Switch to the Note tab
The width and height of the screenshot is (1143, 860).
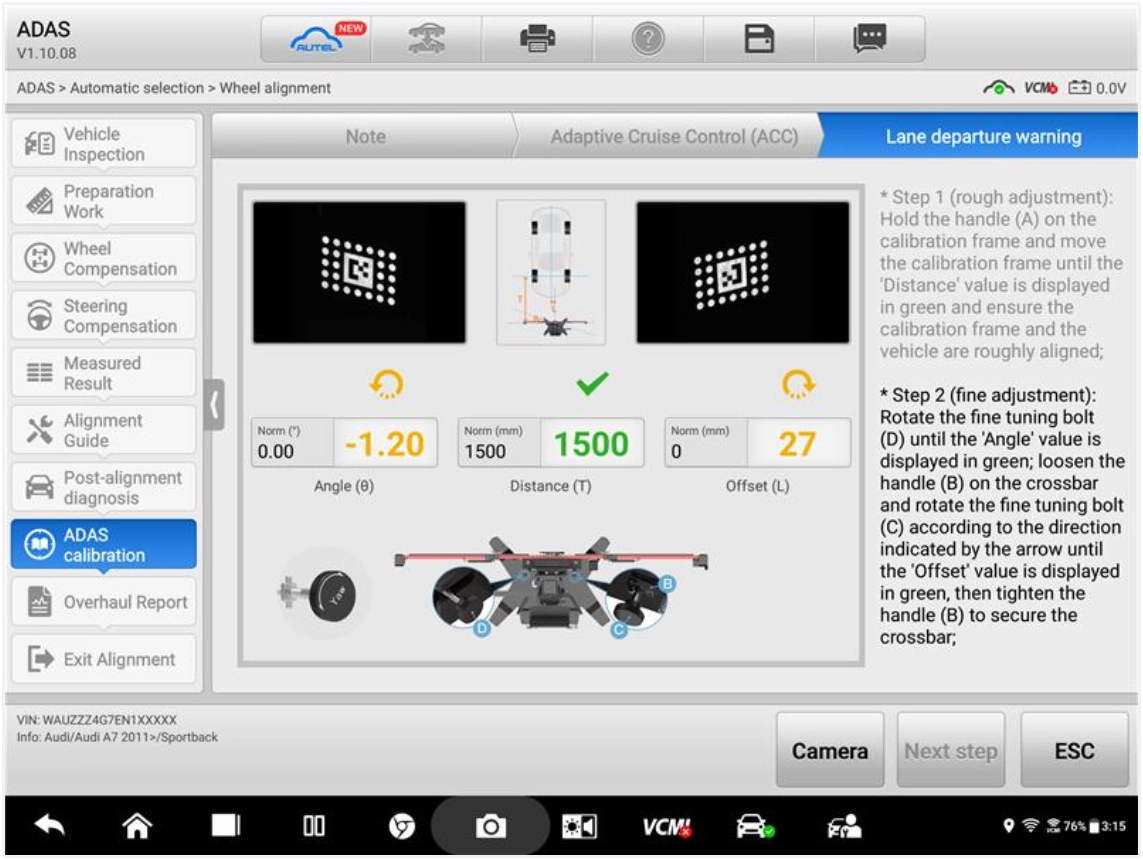click(x=363, y=137)
